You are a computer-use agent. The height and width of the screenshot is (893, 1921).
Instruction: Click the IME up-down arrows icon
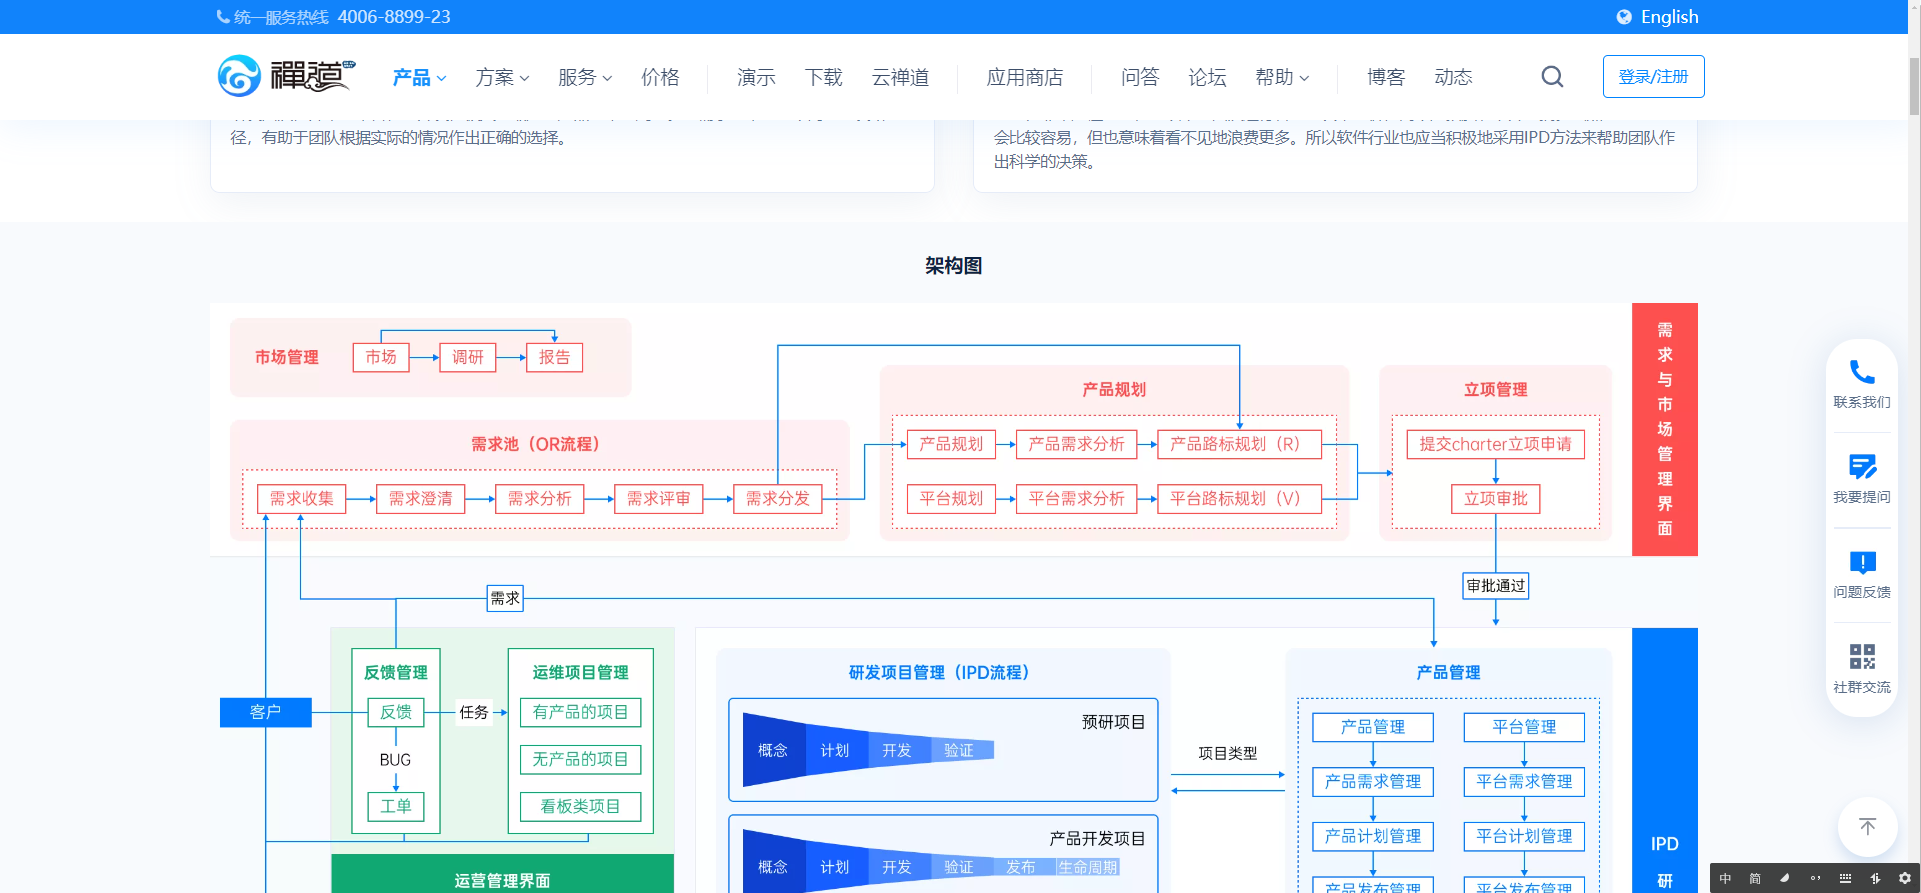(1875, 878)
